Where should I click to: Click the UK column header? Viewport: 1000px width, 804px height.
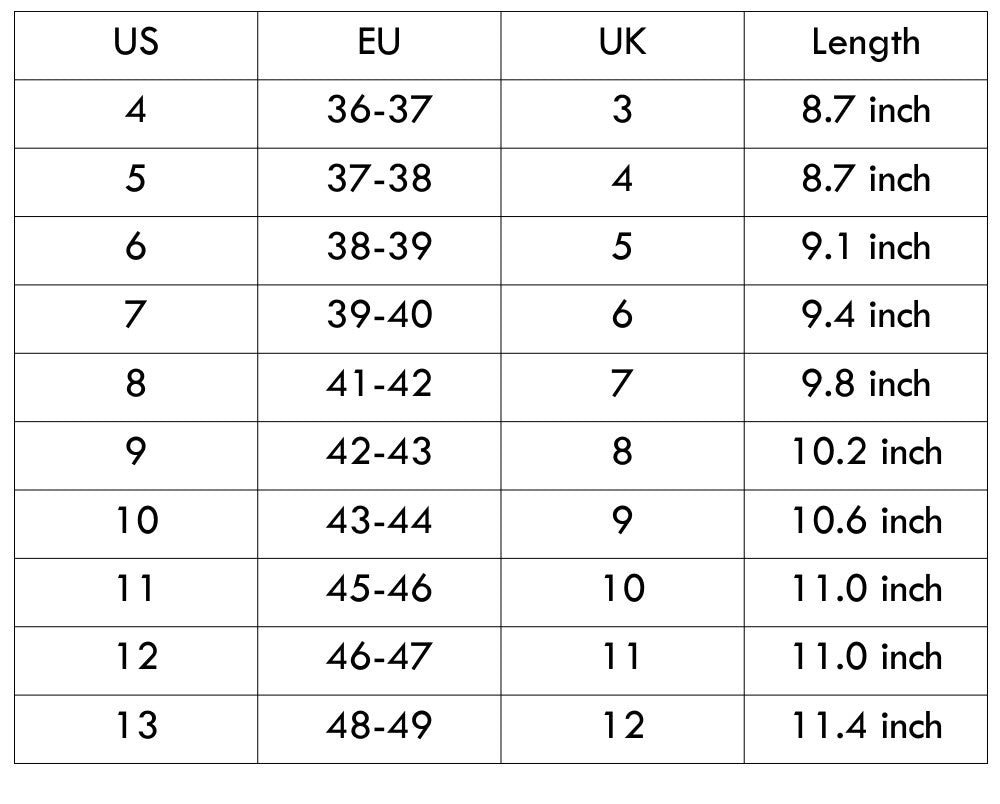622,45
